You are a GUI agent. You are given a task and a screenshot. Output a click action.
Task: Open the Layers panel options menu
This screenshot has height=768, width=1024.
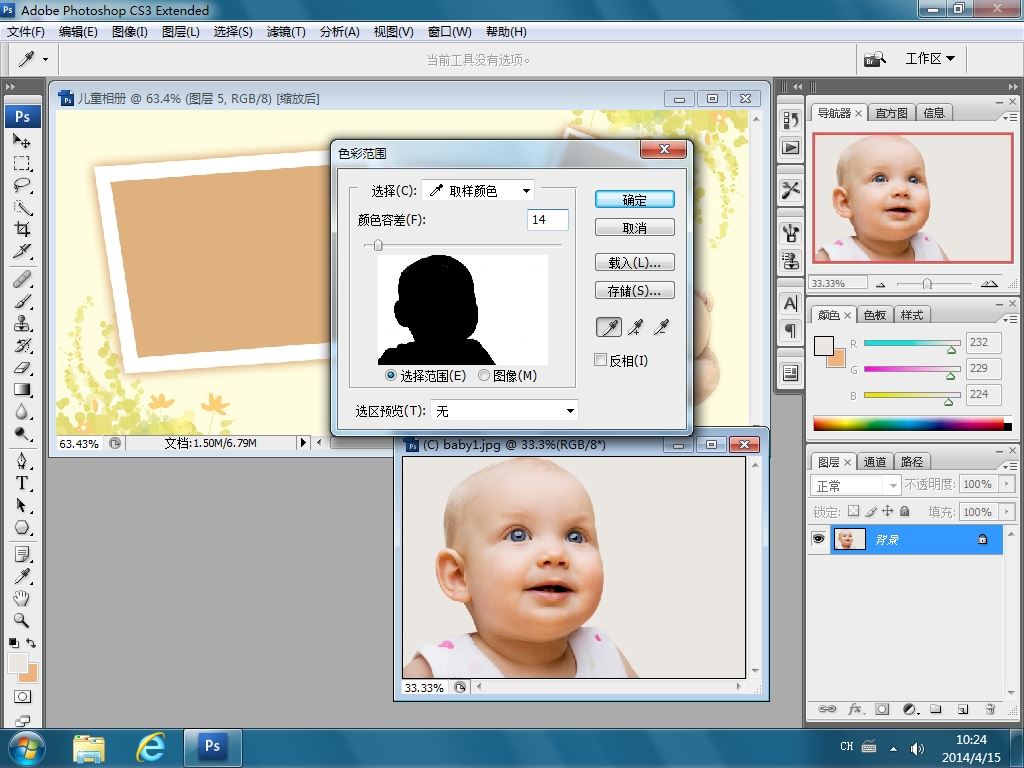[1010, 466]
